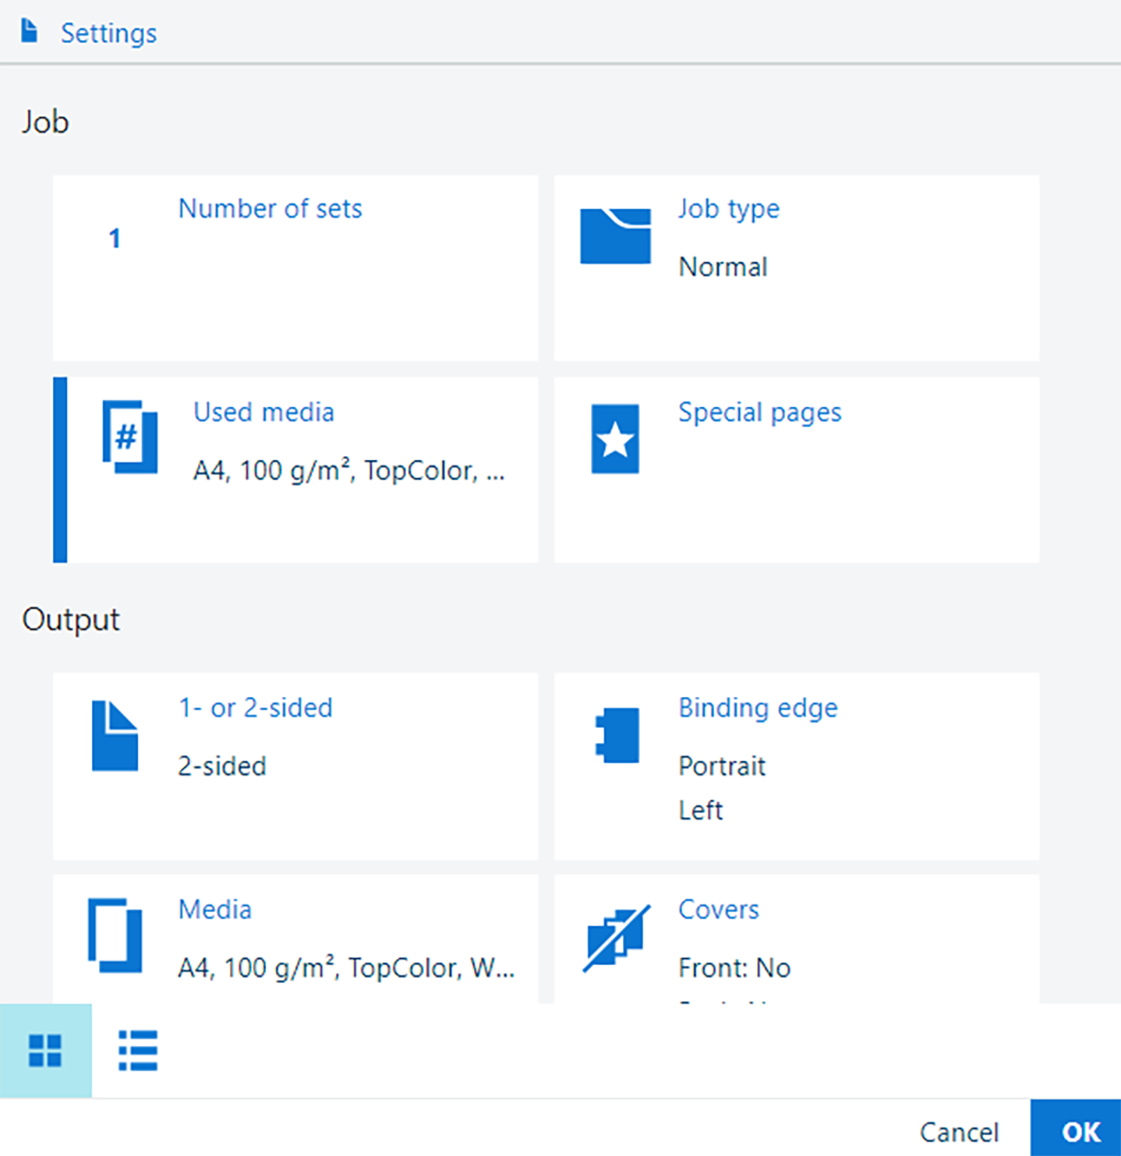The image size is (1121, 1156).
Task: Click the Media sheet icon
Action: (115, 936)
